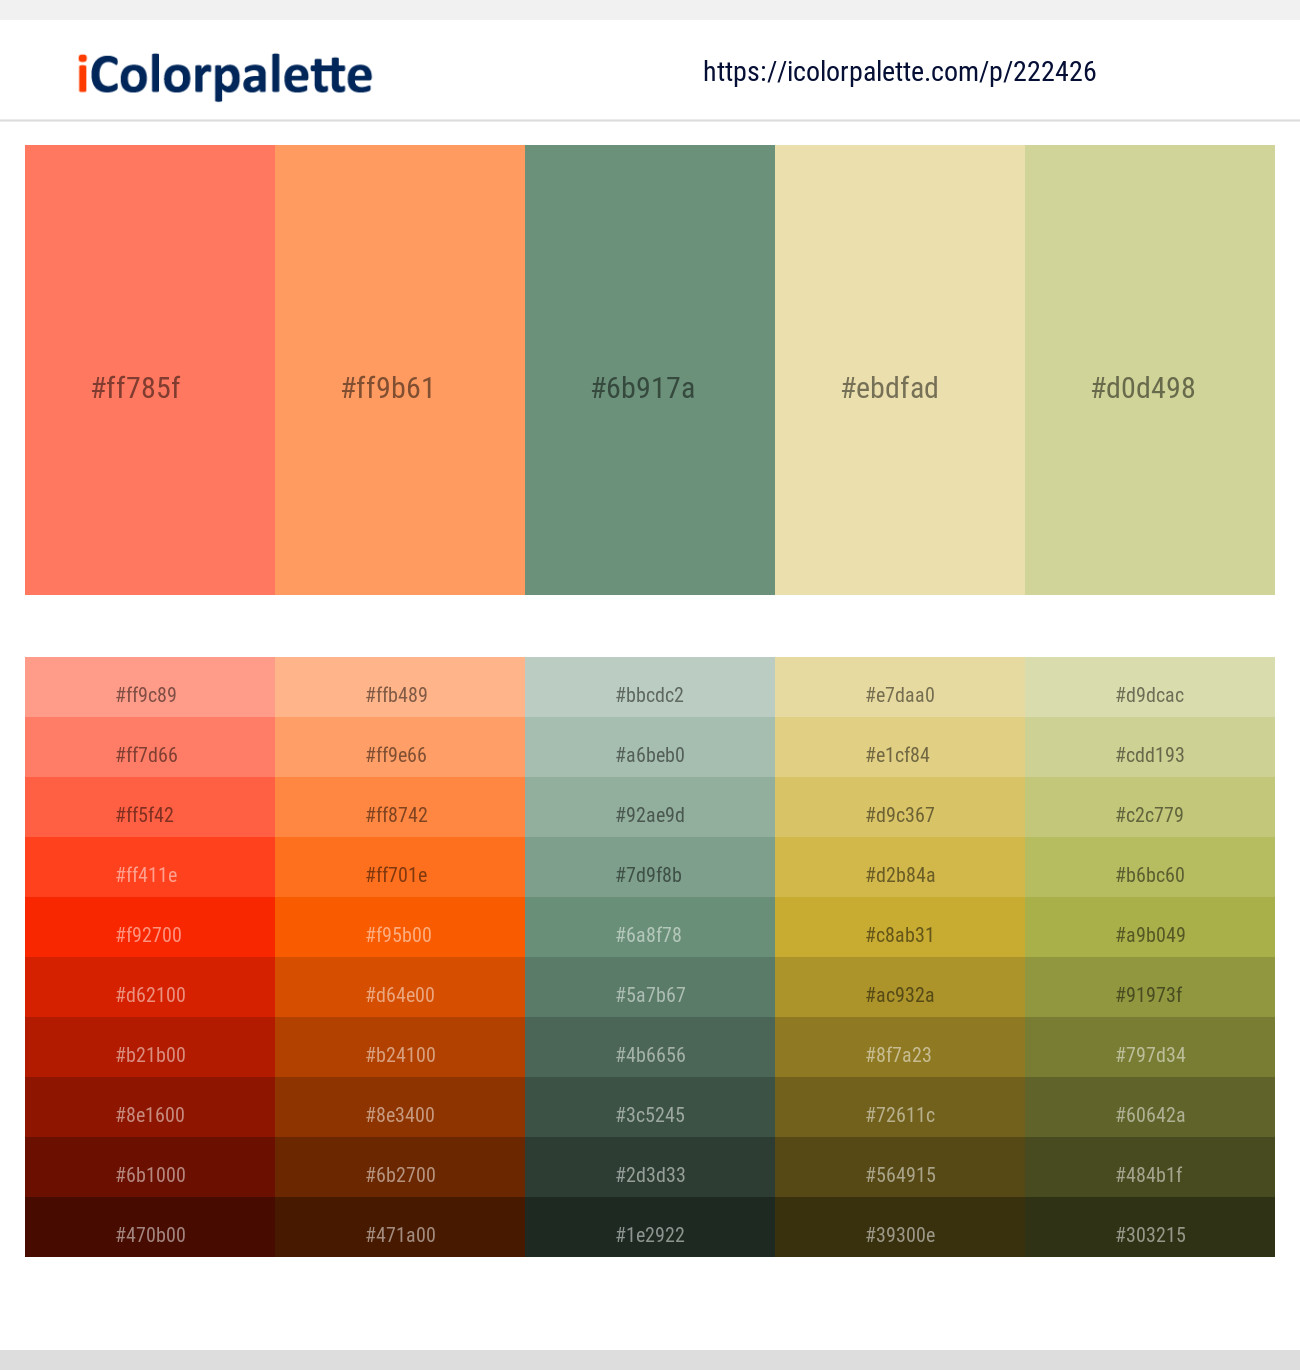The image size is (1300, 1370).
Task: Open the palette URL link
Action: (x=898, y=71)
